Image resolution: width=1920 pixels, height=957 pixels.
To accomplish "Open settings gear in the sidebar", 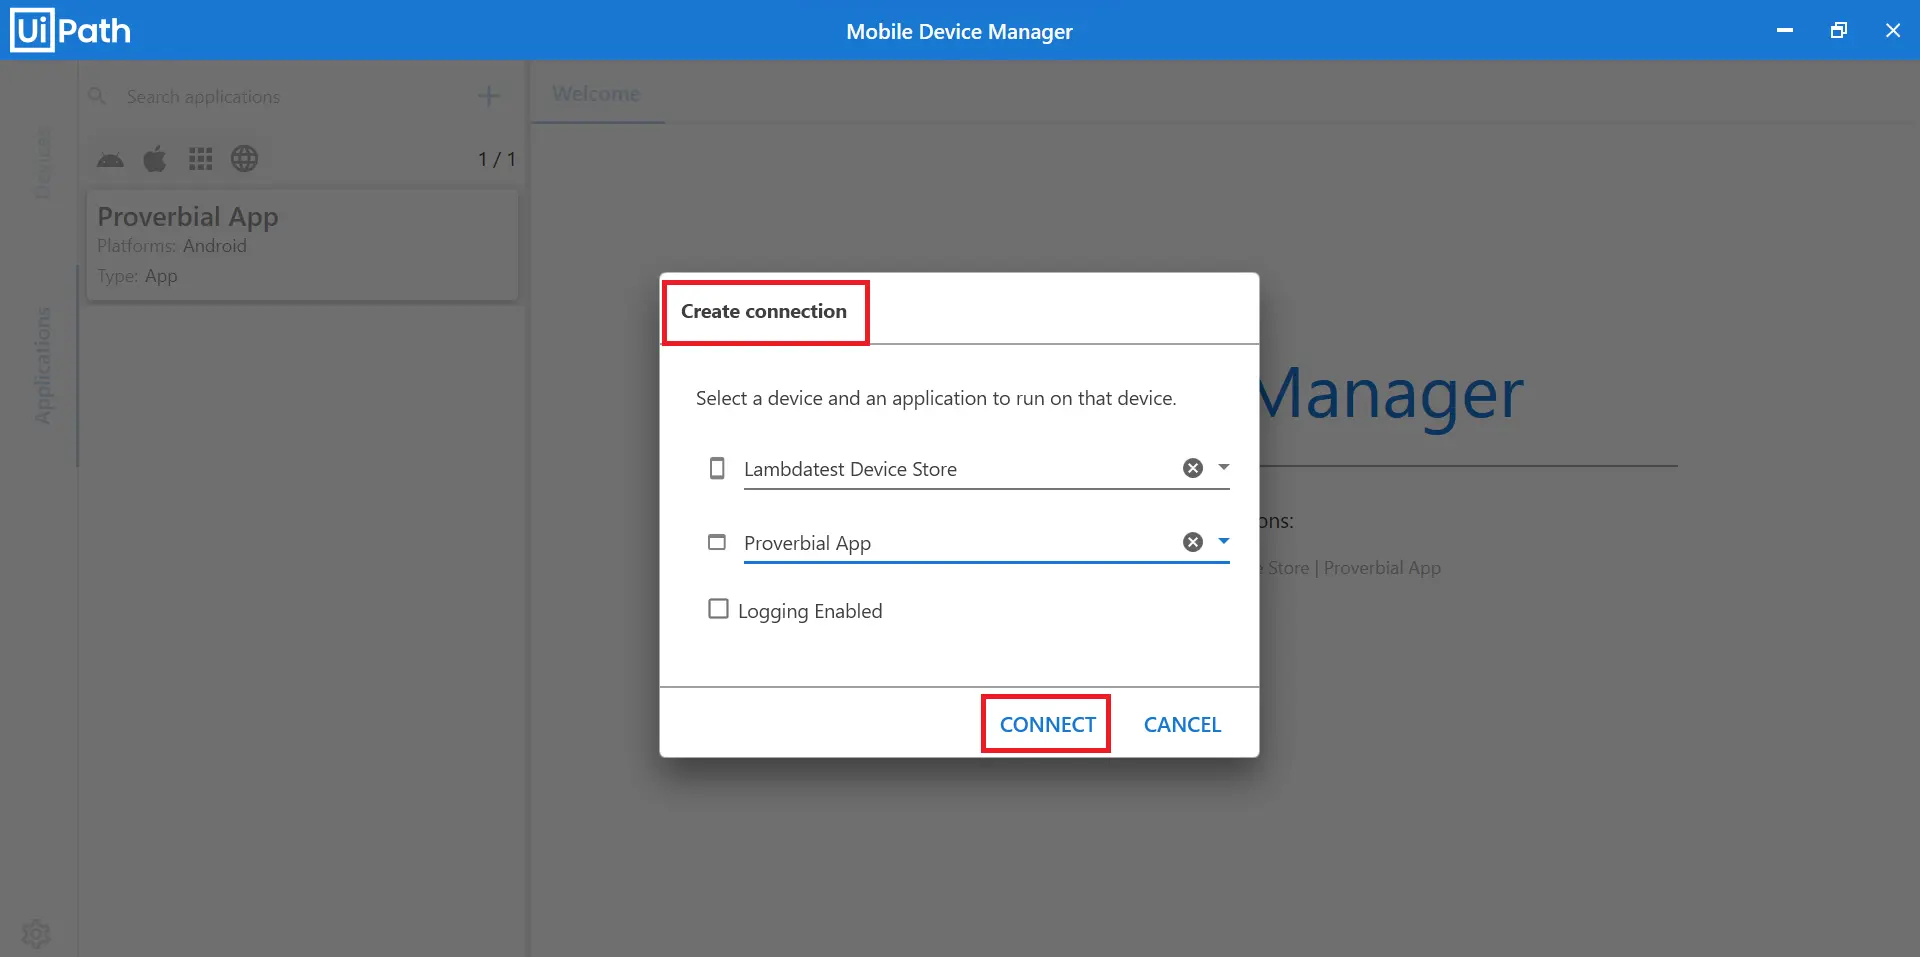I will pyautogui.click(x=36, y=933).
